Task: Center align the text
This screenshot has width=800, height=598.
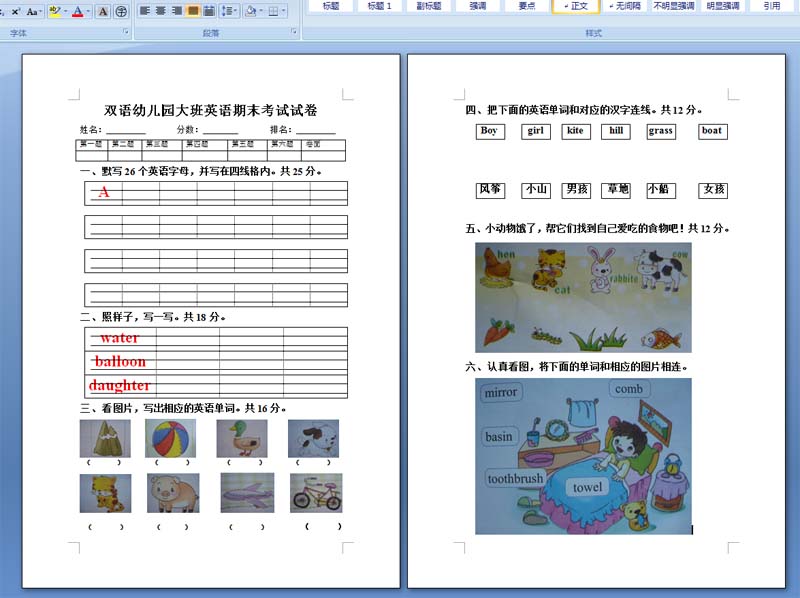Action: [x=161, y=11]
